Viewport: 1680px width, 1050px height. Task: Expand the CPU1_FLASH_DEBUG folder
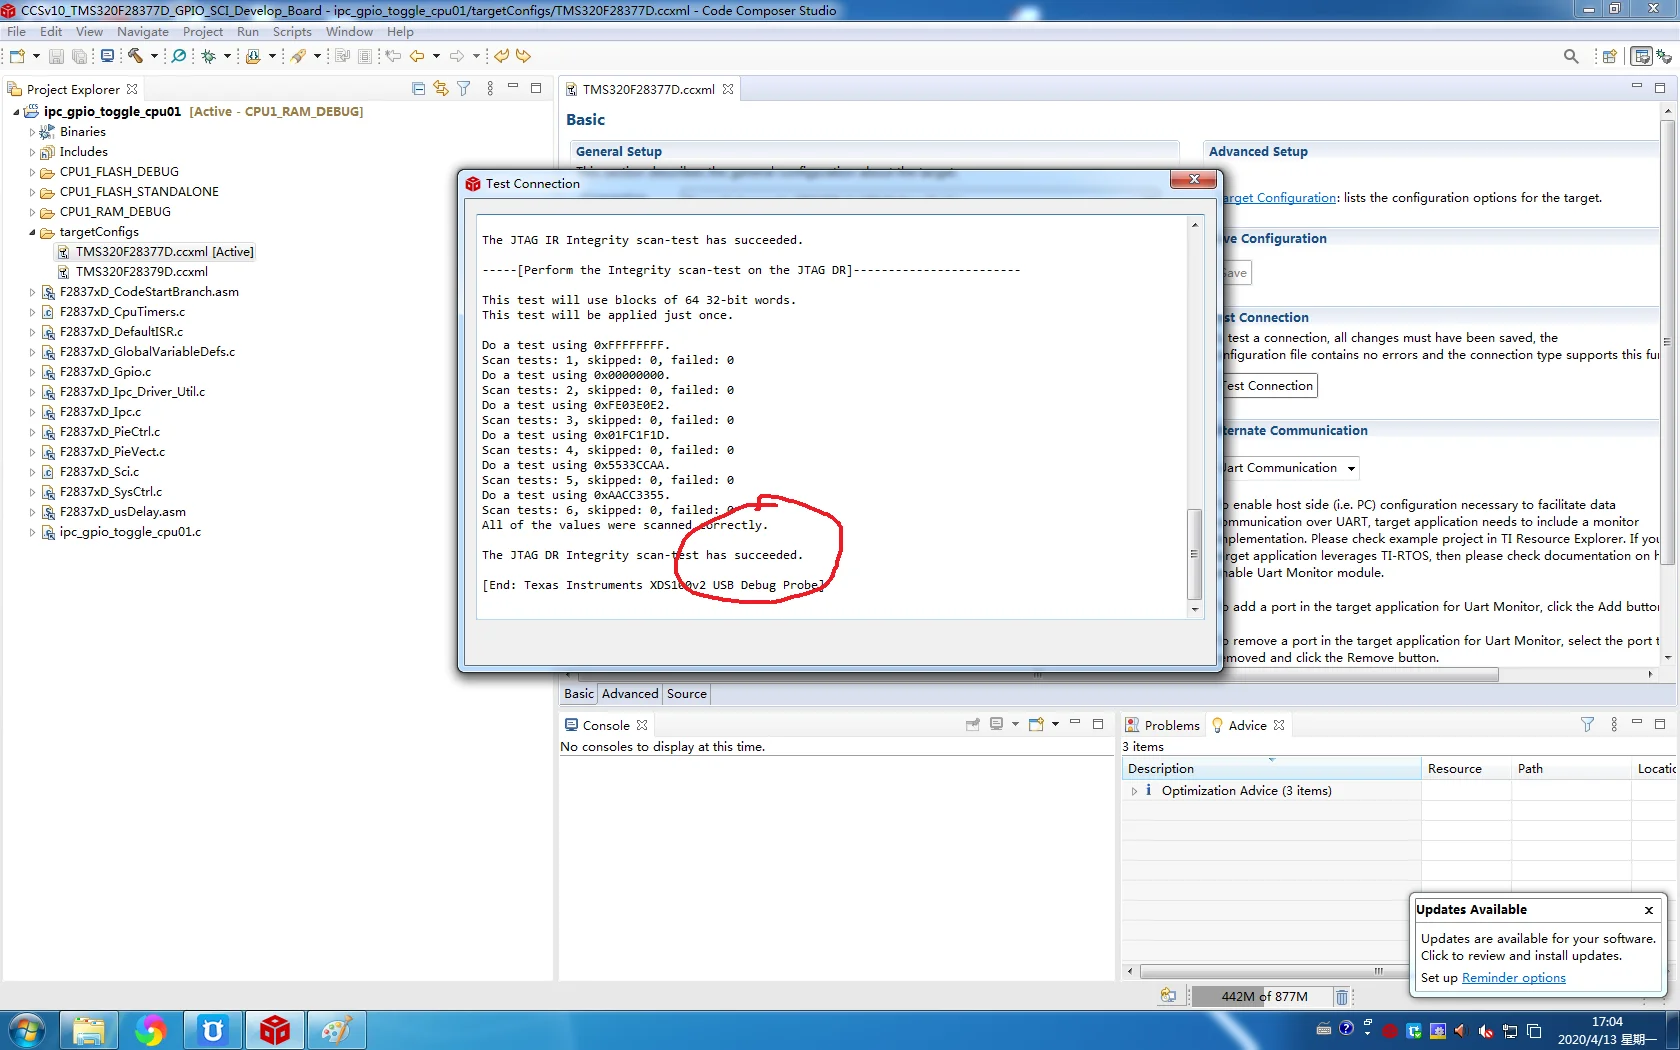[x=32, y=172]
